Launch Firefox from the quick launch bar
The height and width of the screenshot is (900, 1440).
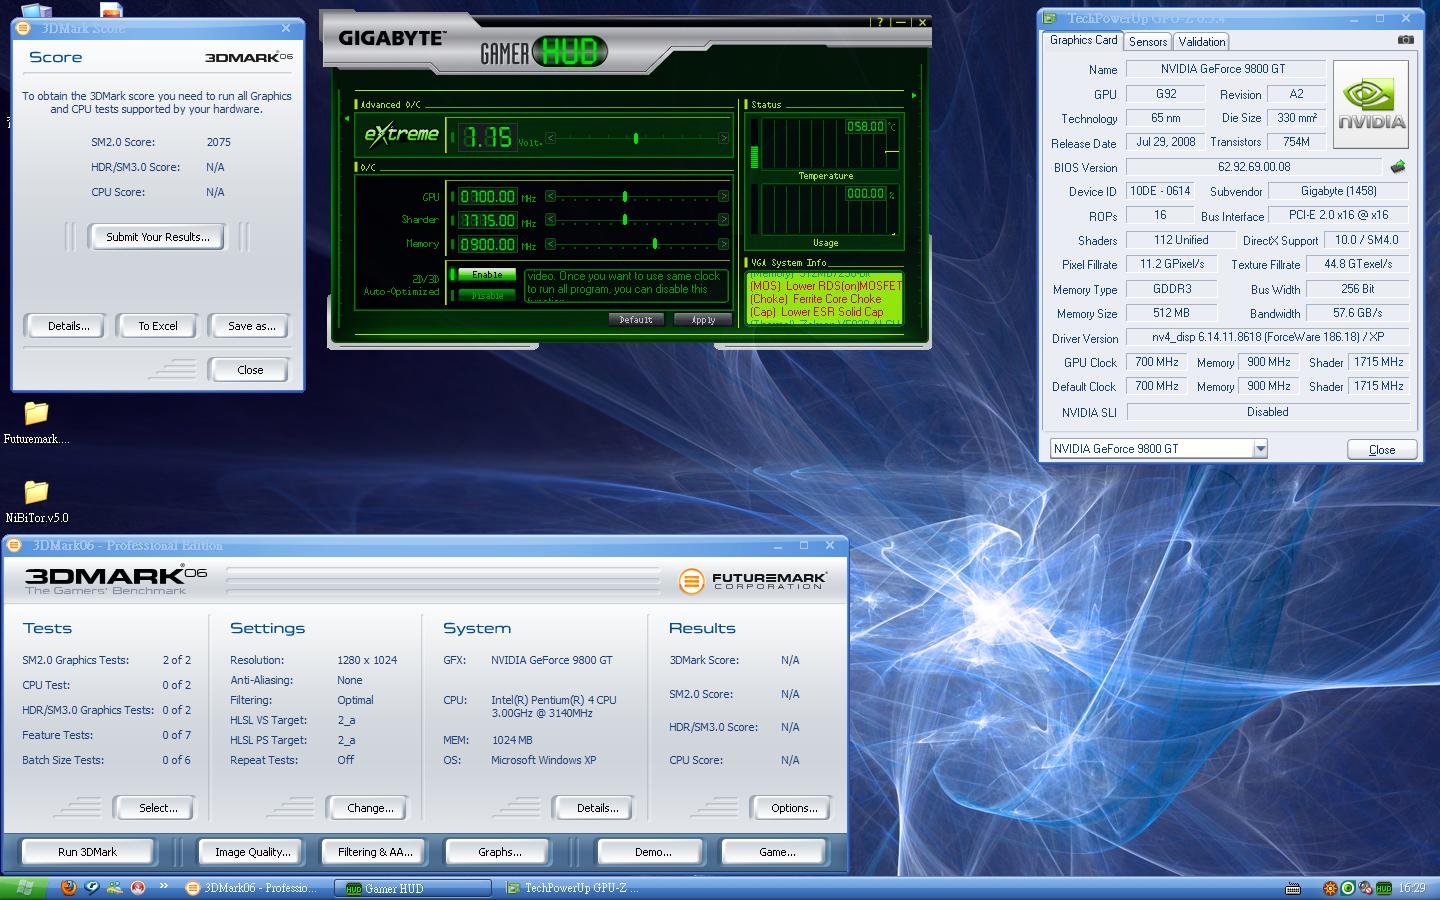pos(69,887)
